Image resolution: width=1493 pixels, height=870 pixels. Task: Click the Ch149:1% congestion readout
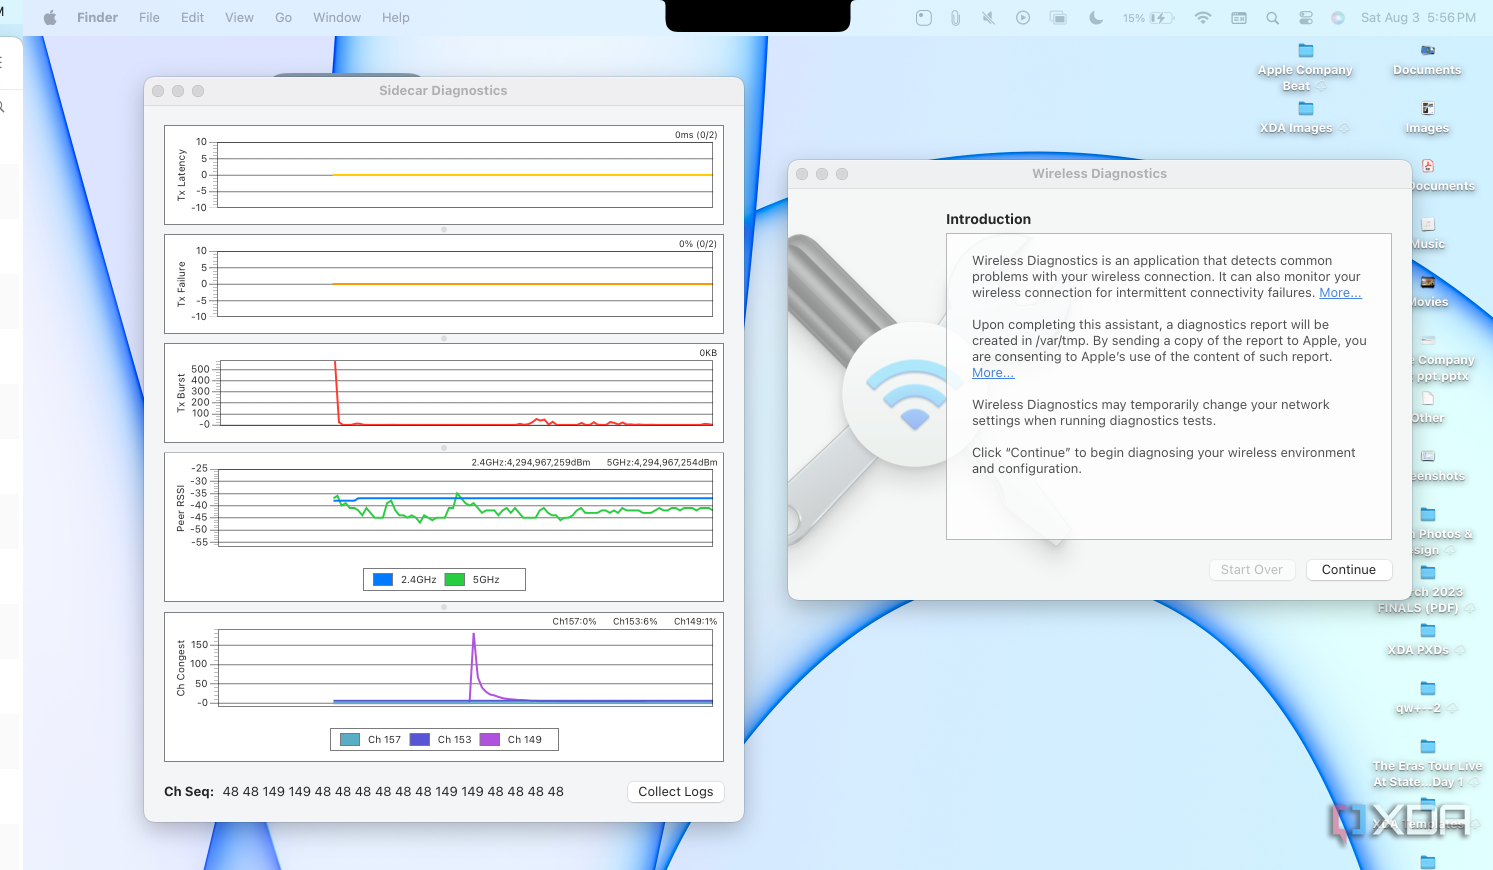(695, 622)
